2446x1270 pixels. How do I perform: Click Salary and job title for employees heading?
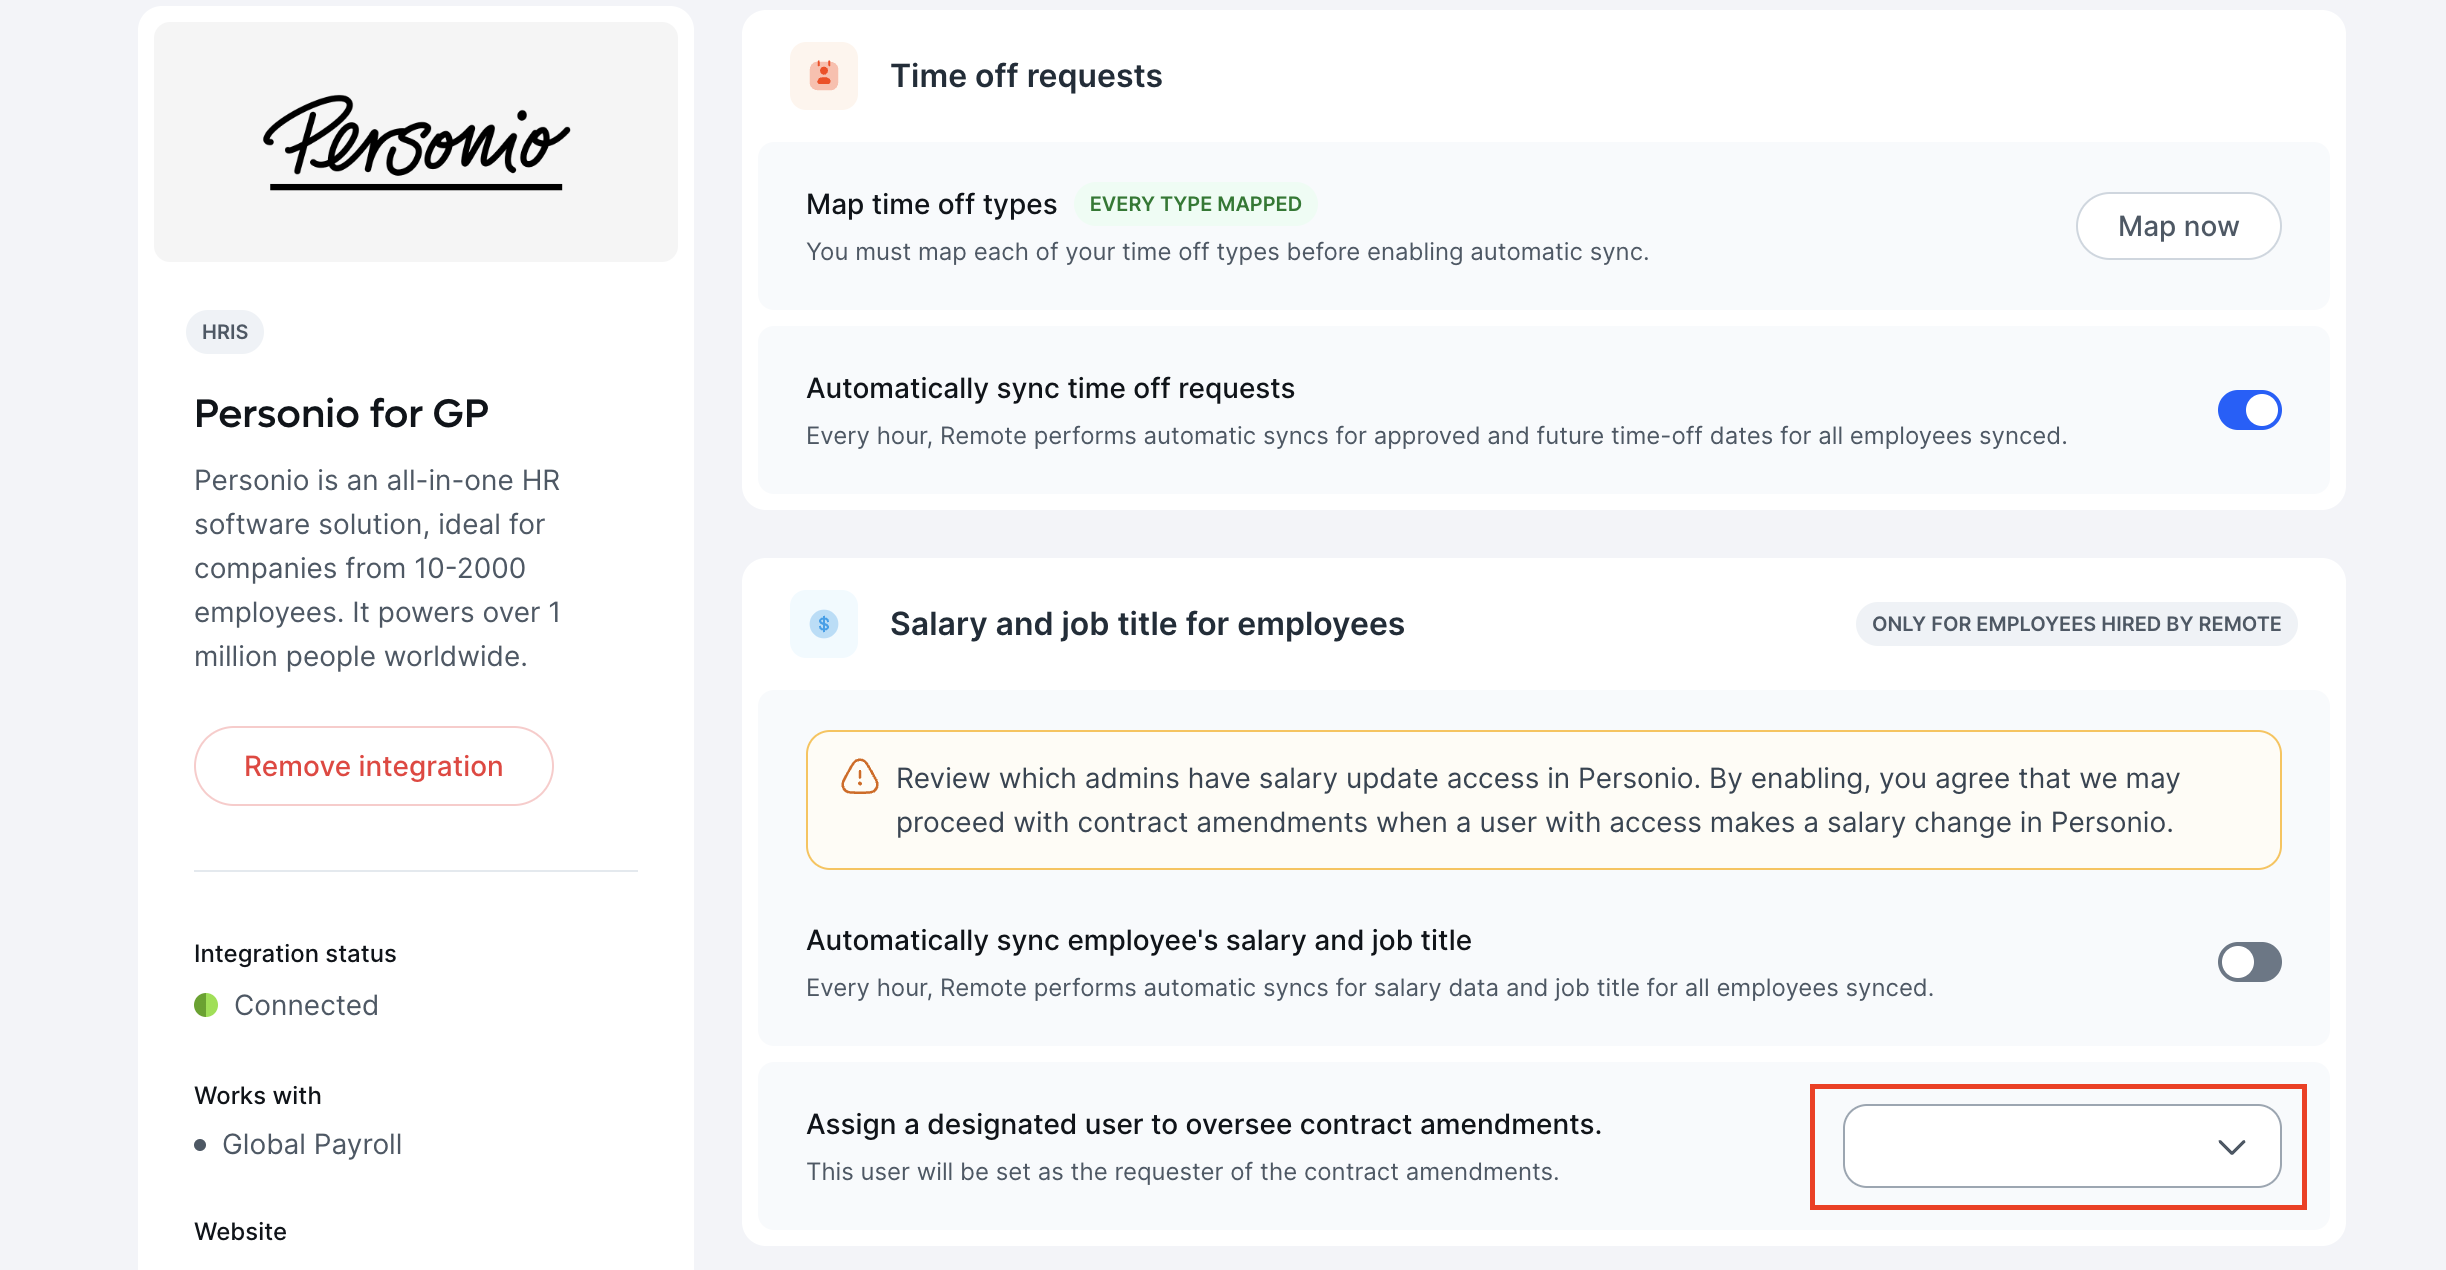[x=1147, y=624]
